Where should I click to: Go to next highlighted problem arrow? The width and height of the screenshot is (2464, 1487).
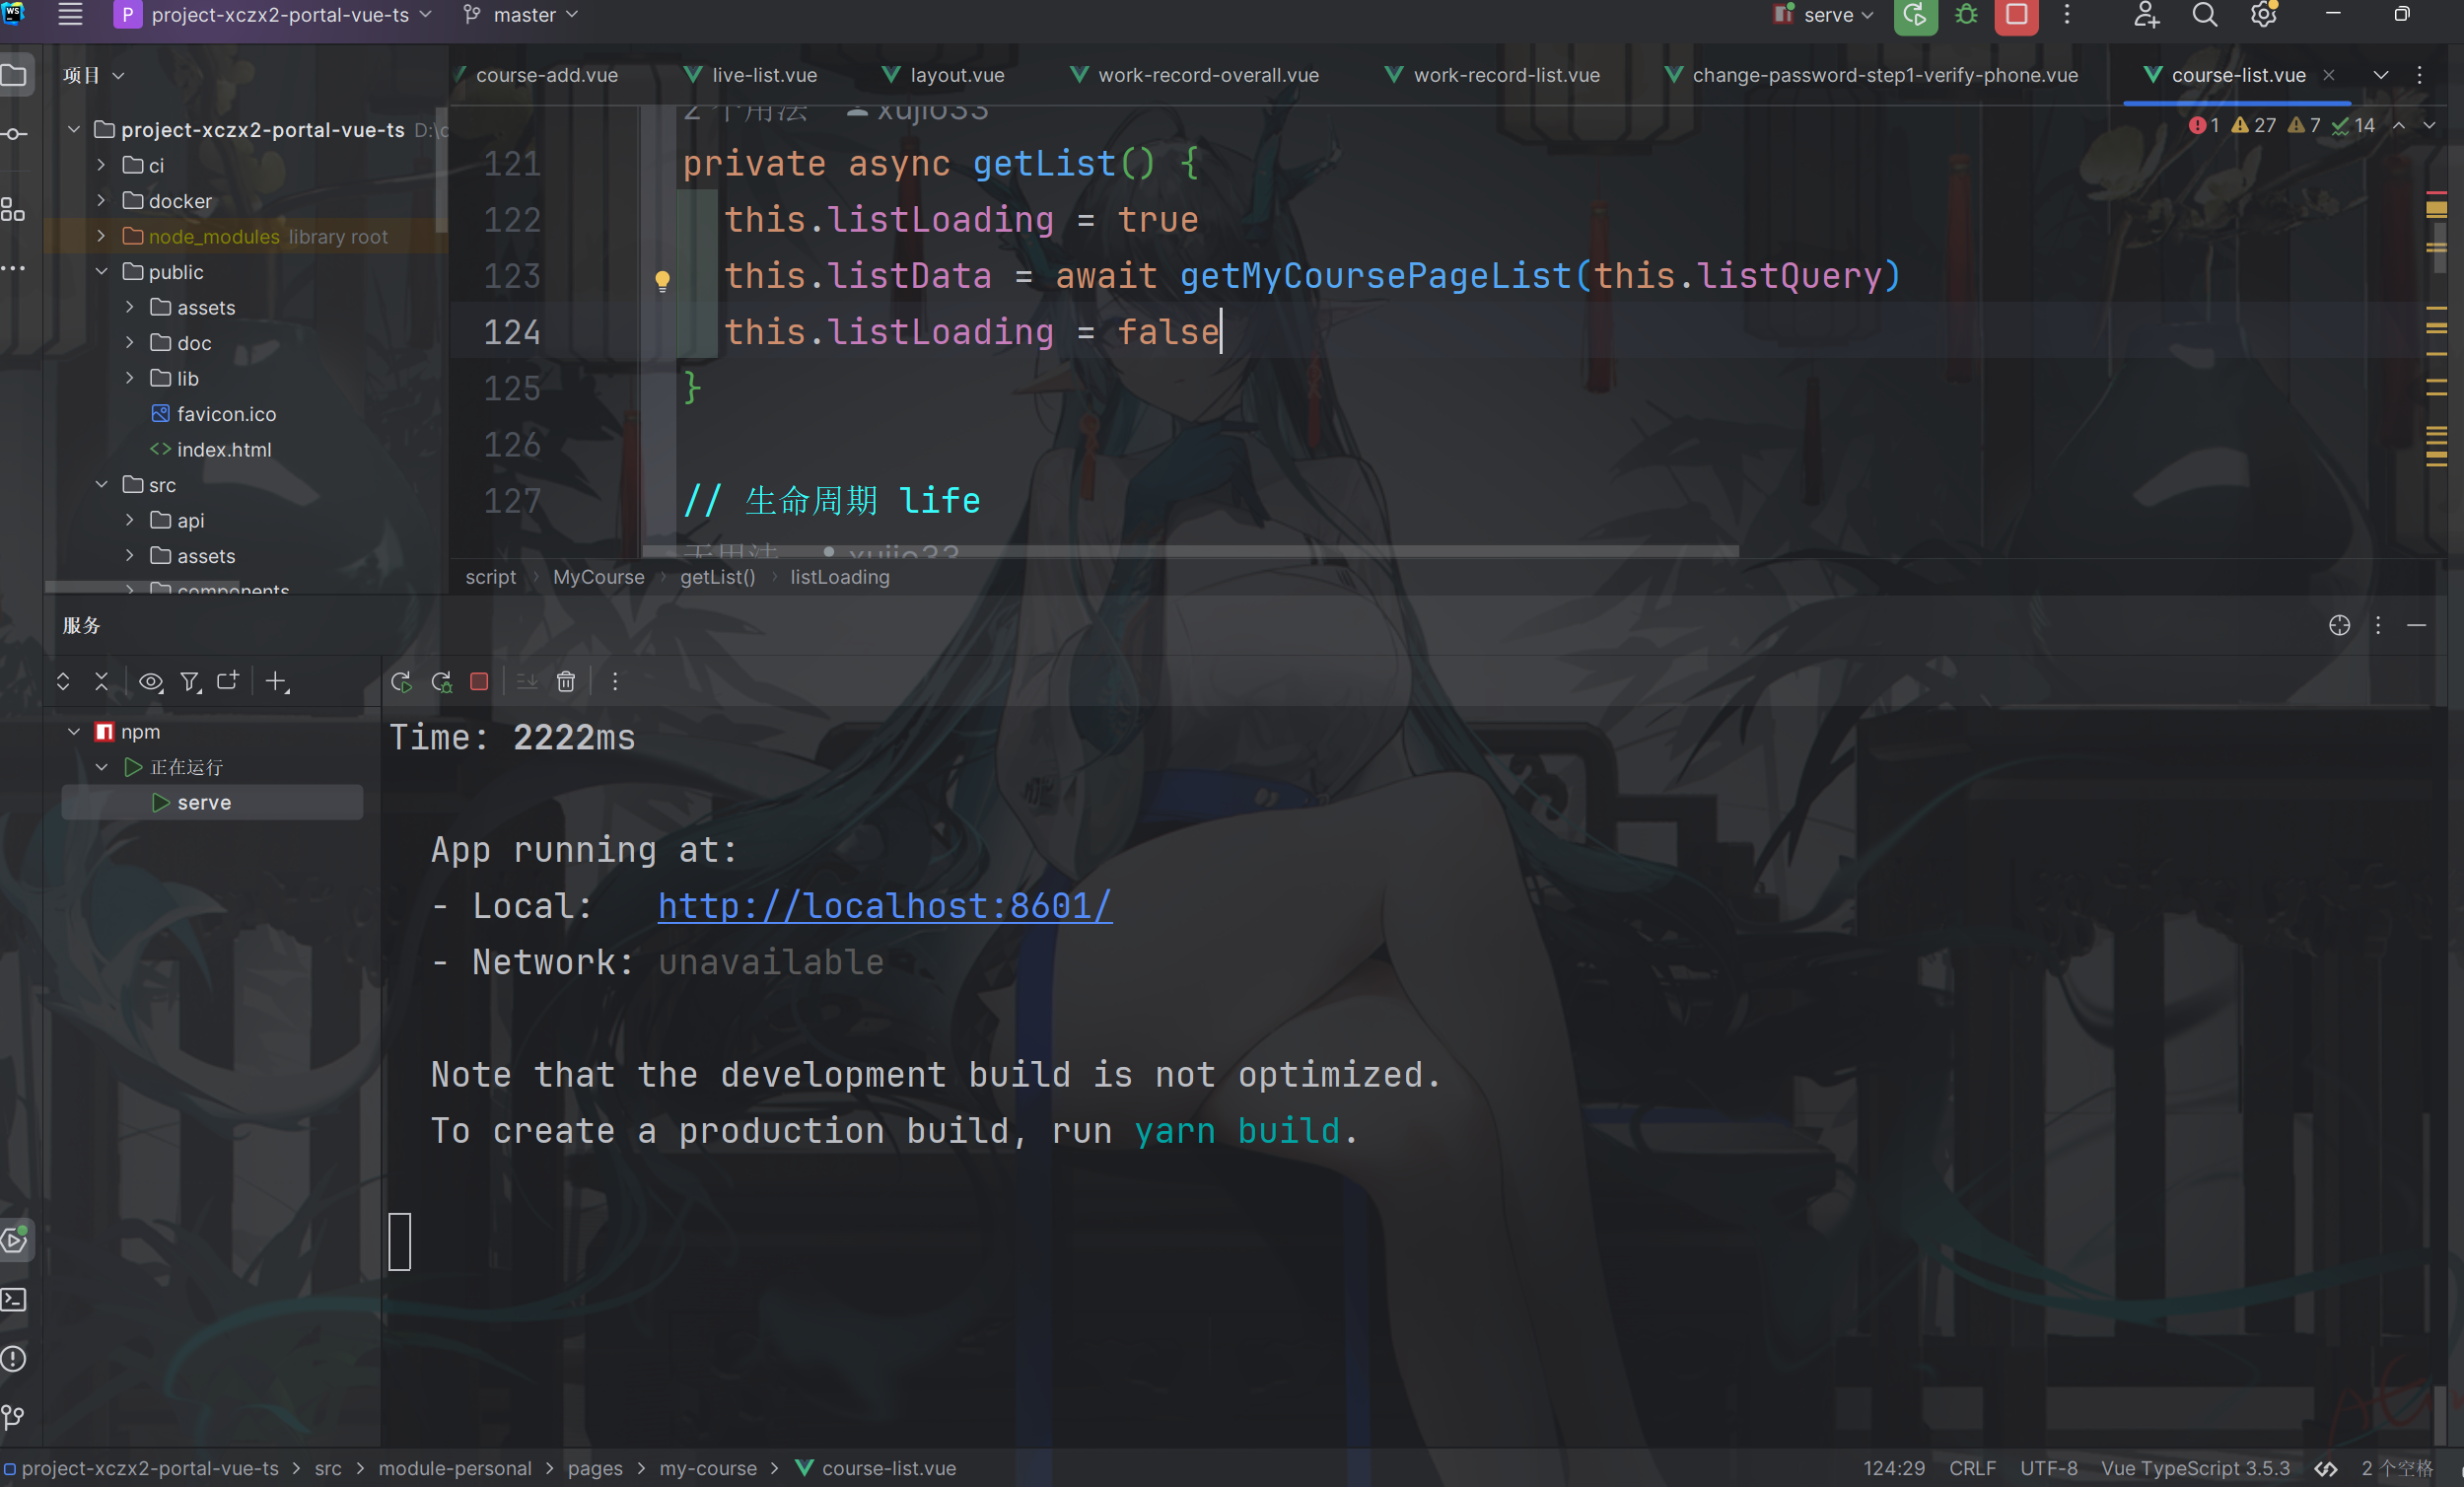[2429, 125]
